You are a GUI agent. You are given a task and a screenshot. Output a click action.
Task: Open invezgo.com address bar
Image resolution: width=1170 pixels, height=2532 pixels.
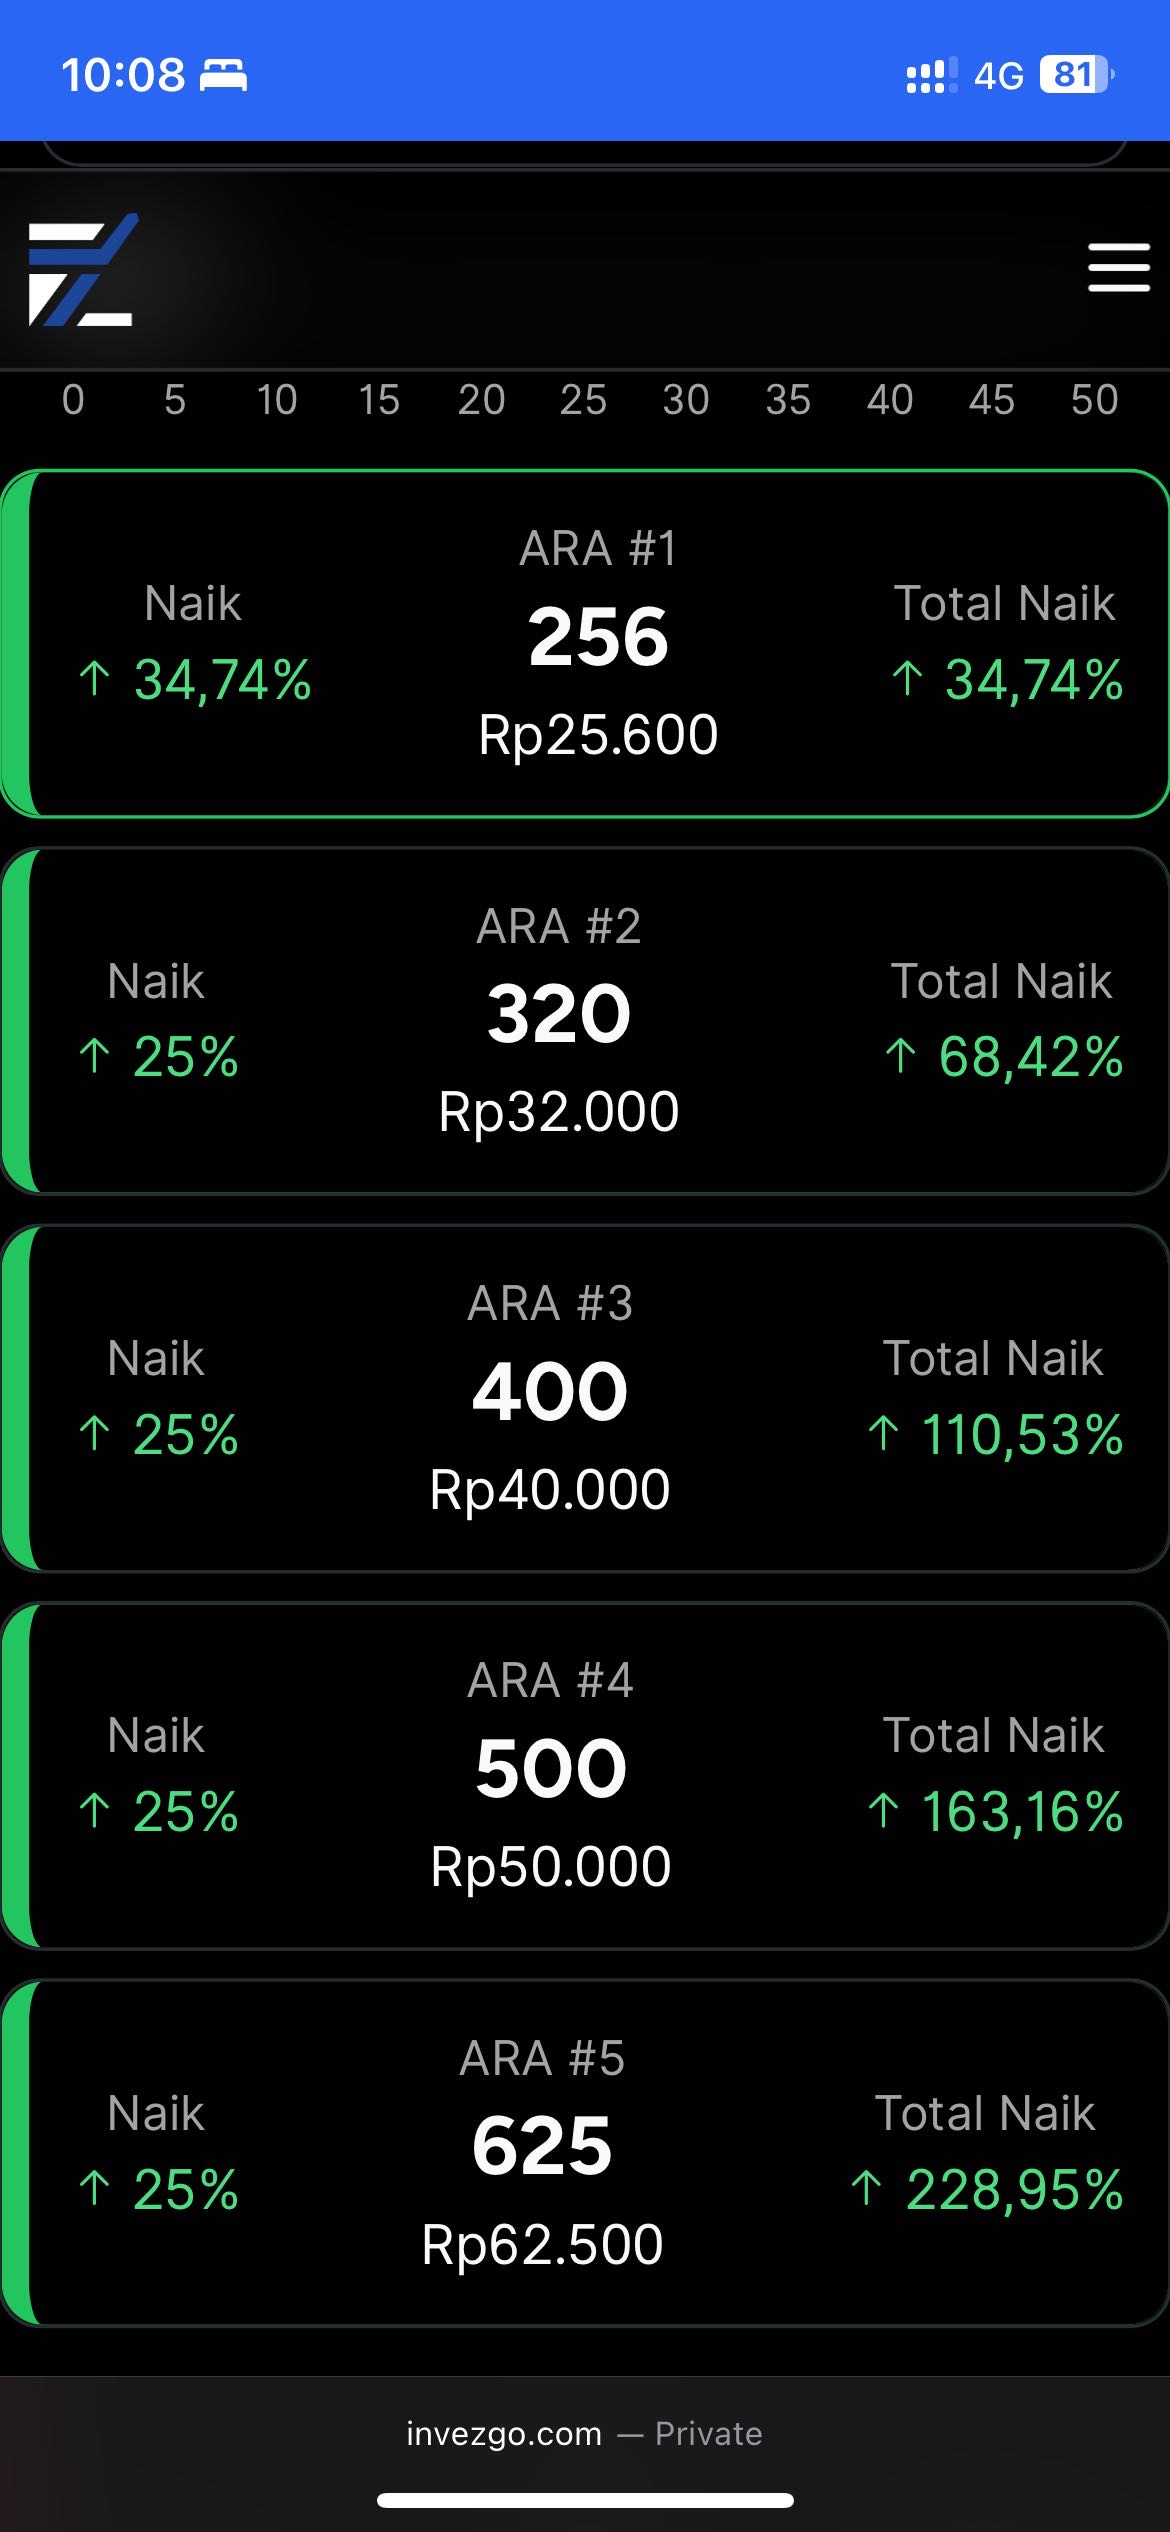(x=585, y=2434)
